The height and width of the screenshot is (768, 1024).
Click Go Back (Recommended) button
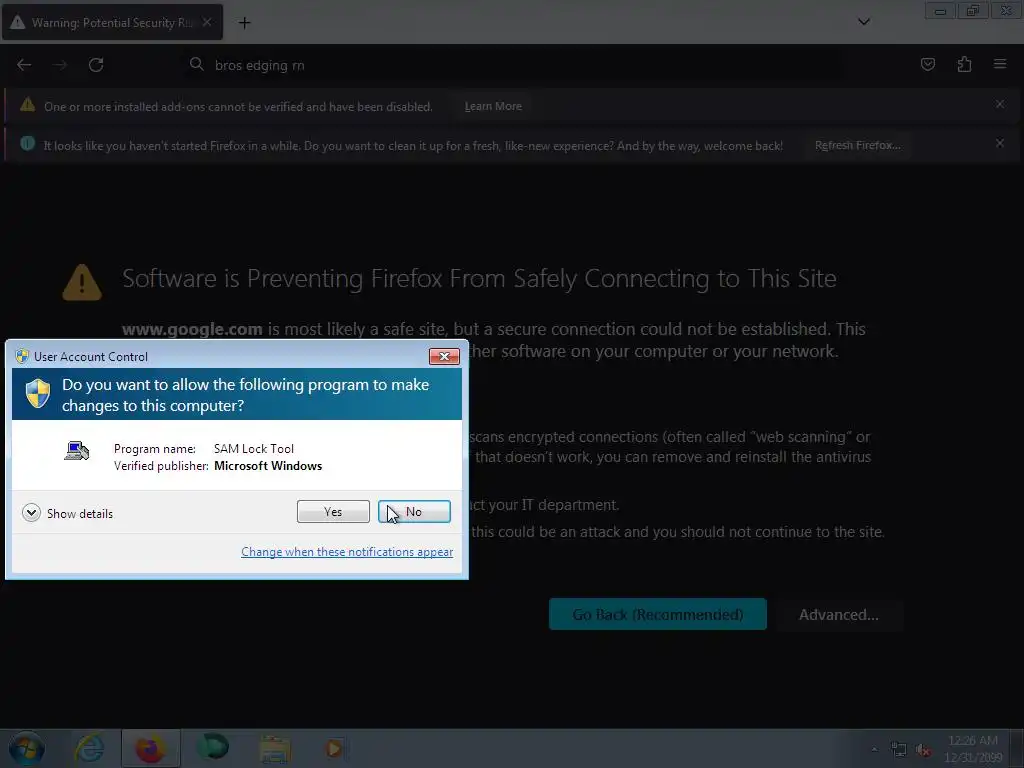[x=658, y=615]
